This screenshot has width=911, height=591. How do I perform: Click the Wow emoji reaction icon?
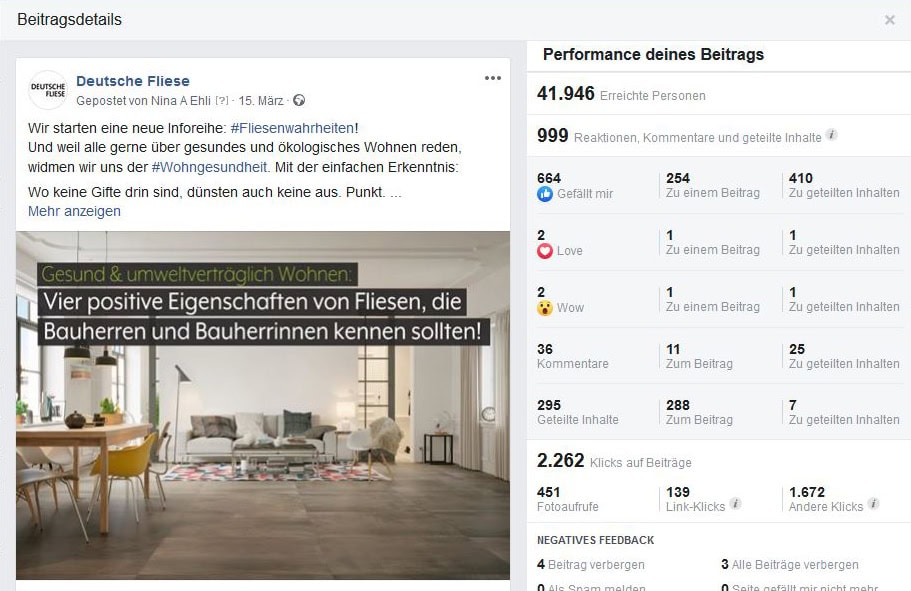545,308
